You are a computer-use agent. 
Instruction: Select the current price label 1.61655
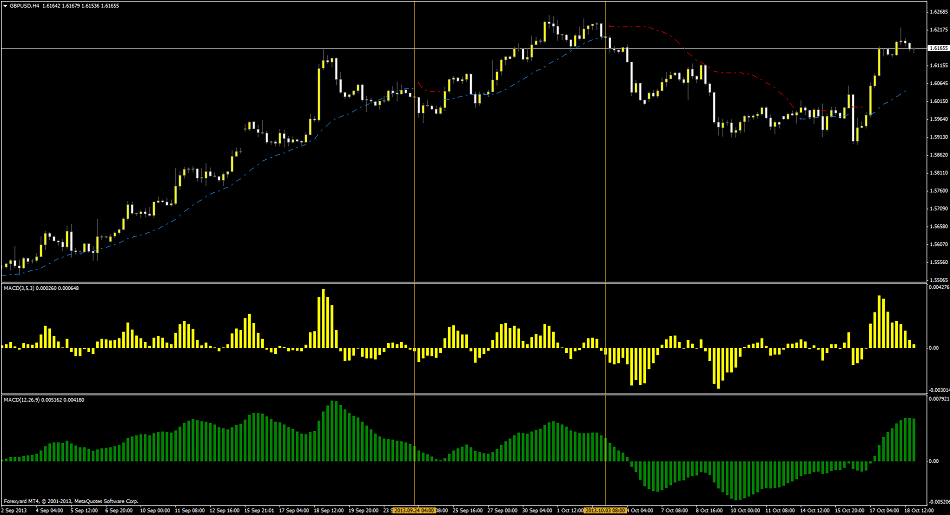click(x=937, y=48)
